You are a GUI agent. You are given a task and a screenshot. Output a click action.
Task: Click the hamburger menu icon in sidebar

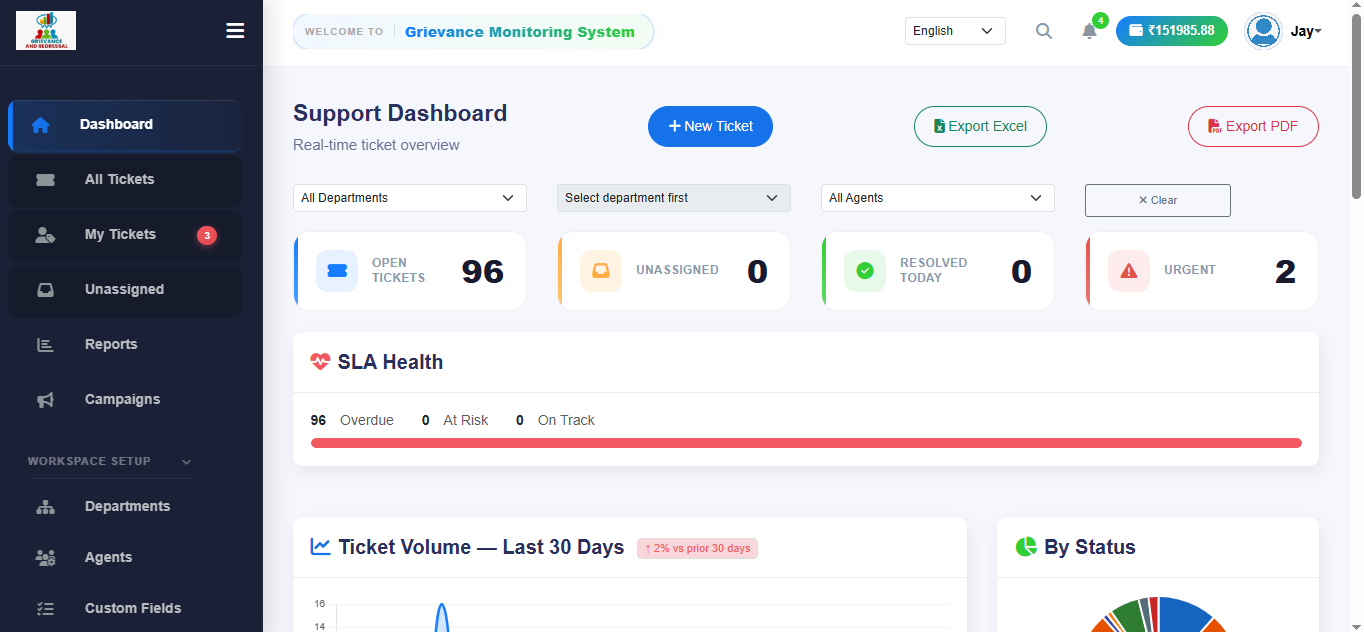tap(235, 31)
